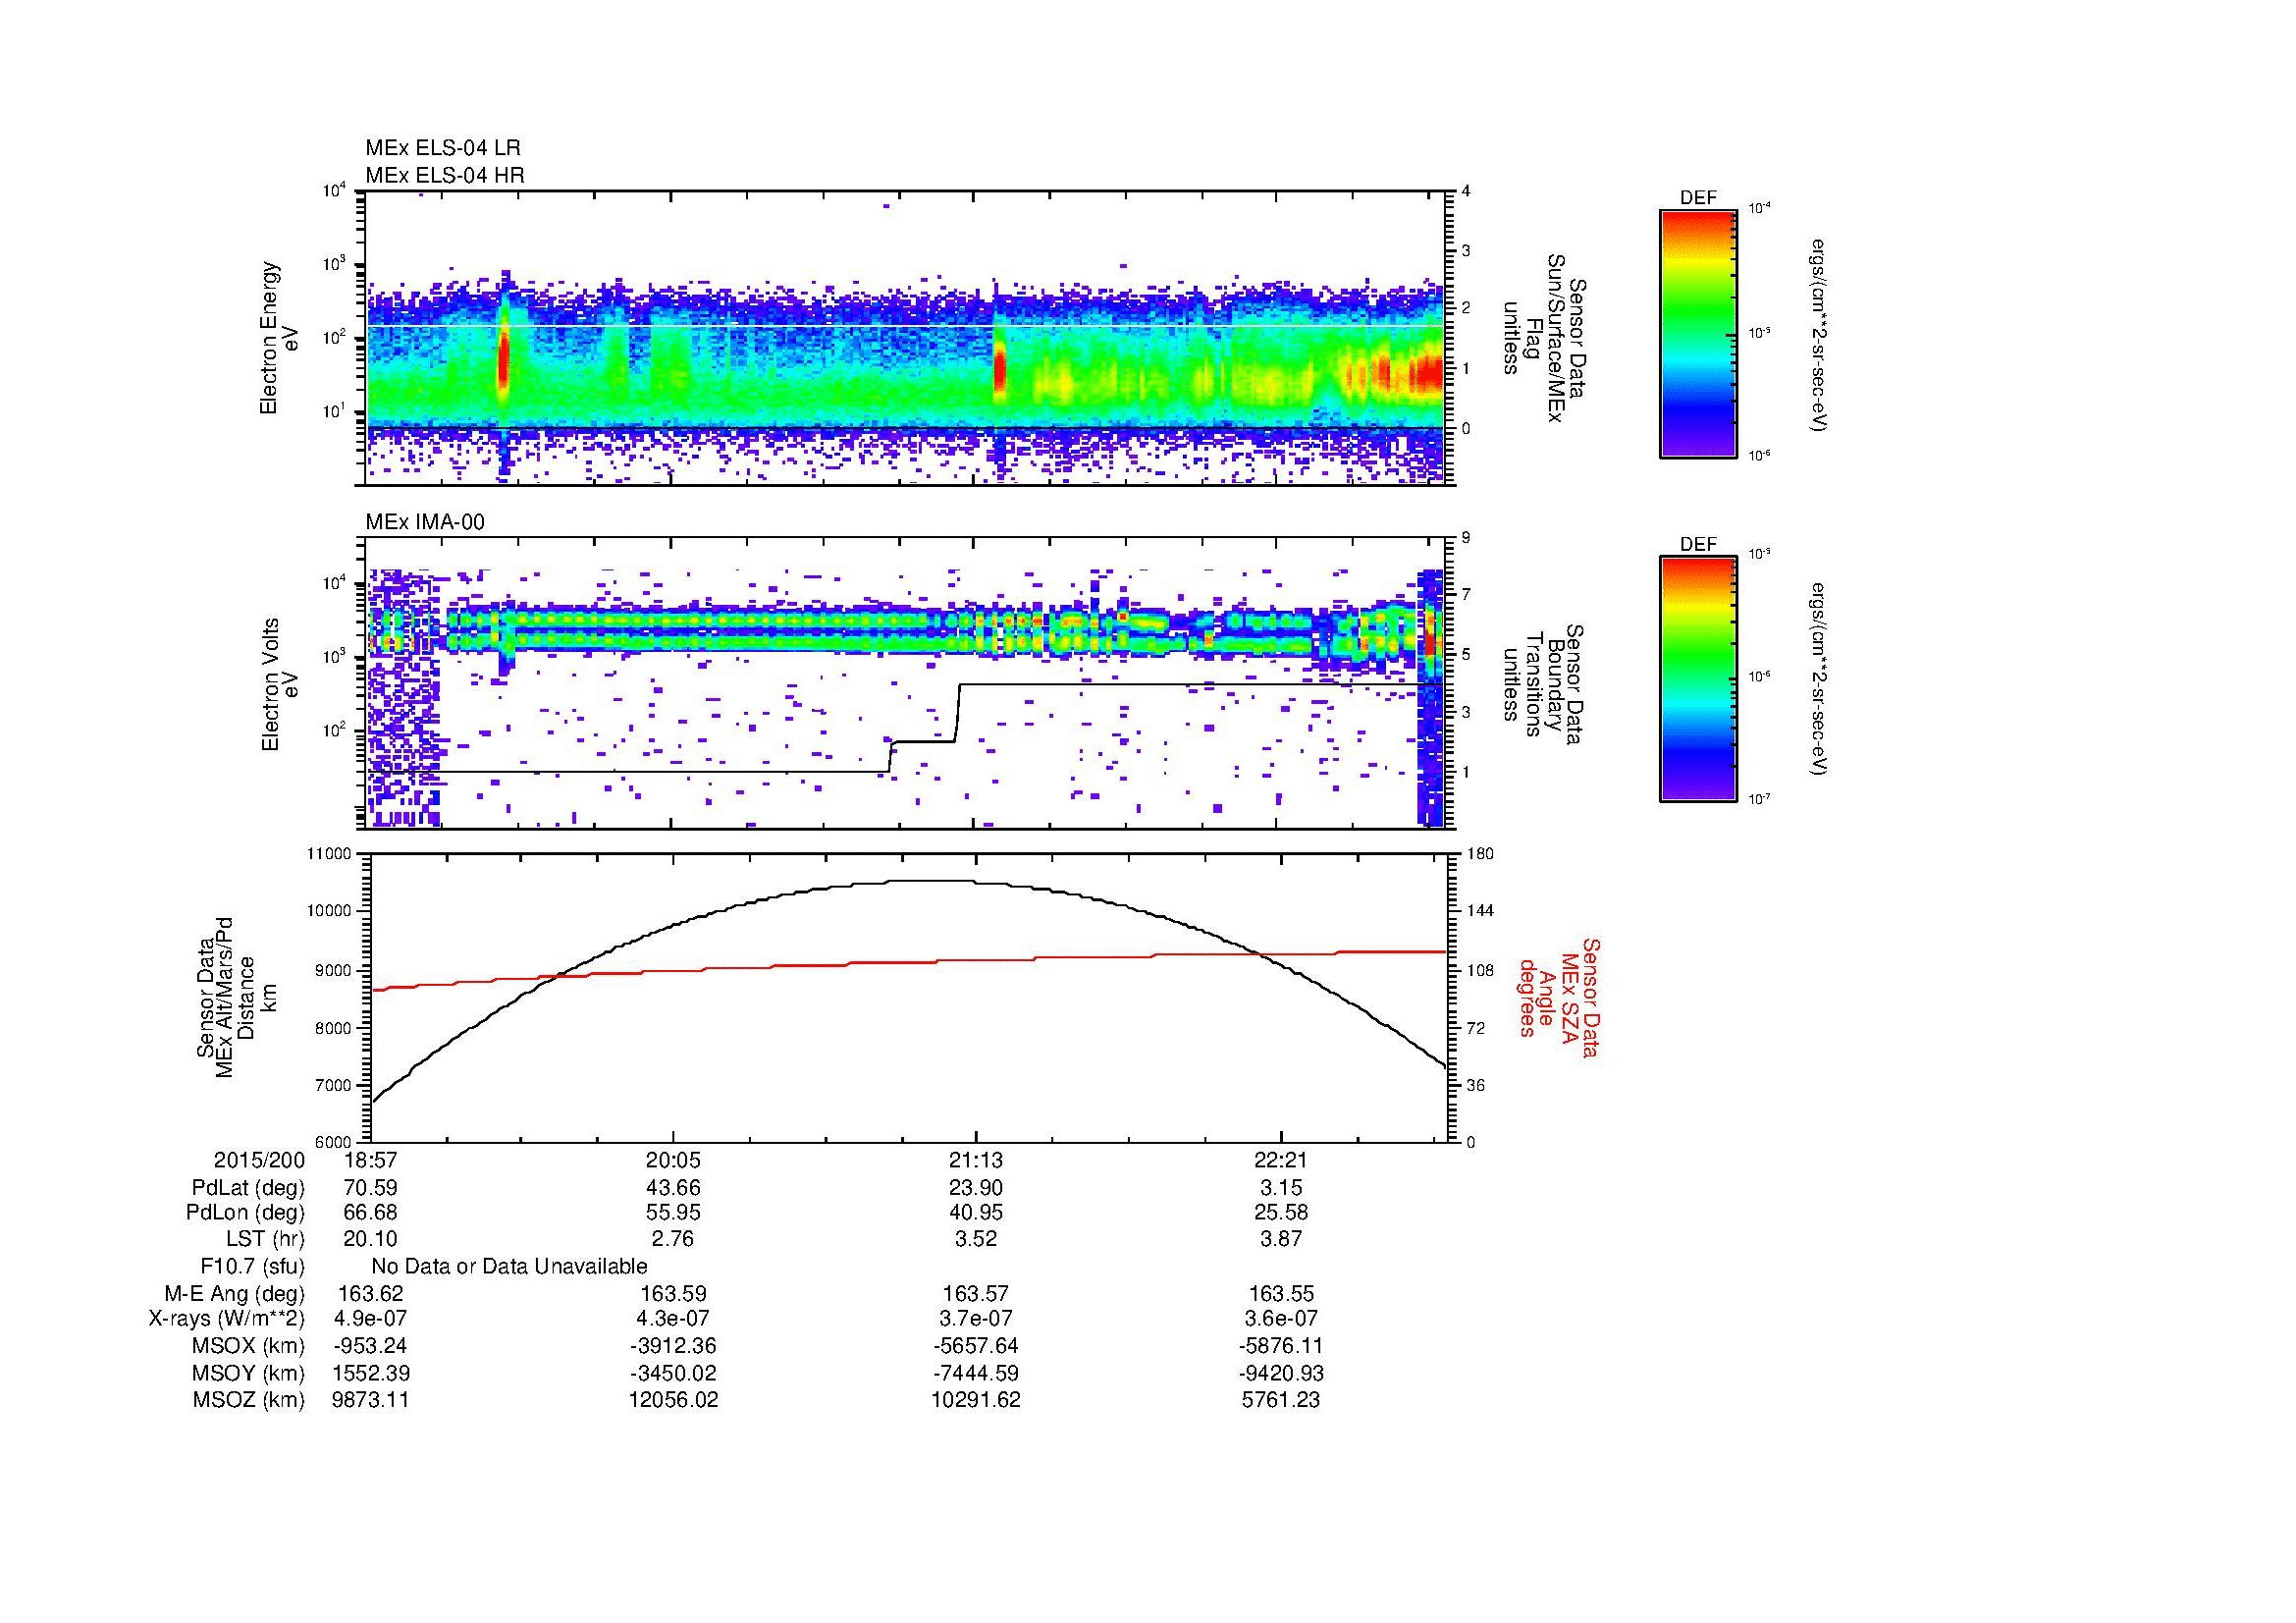
Task: Click MSOX value -3912.36
Action: click(673, 1346)
